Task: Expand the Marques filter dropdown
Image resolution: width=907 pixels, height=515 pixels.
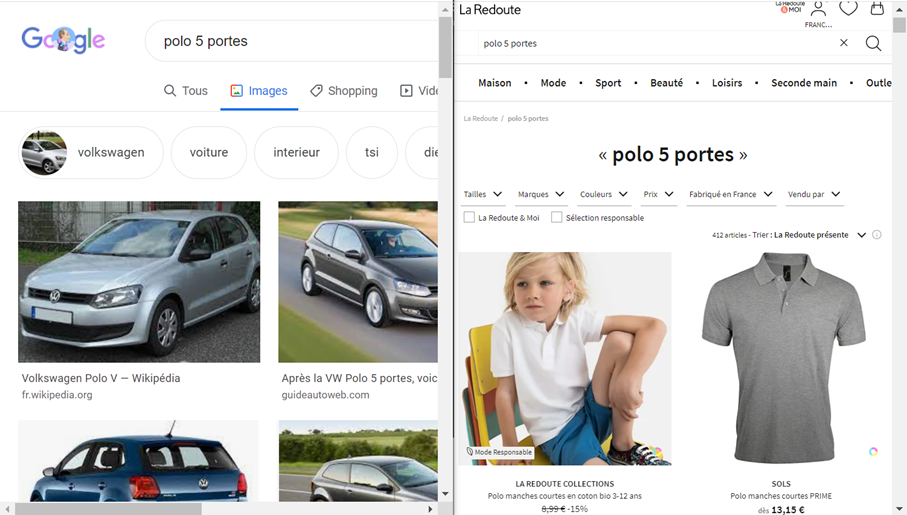Action: [541, 194]
